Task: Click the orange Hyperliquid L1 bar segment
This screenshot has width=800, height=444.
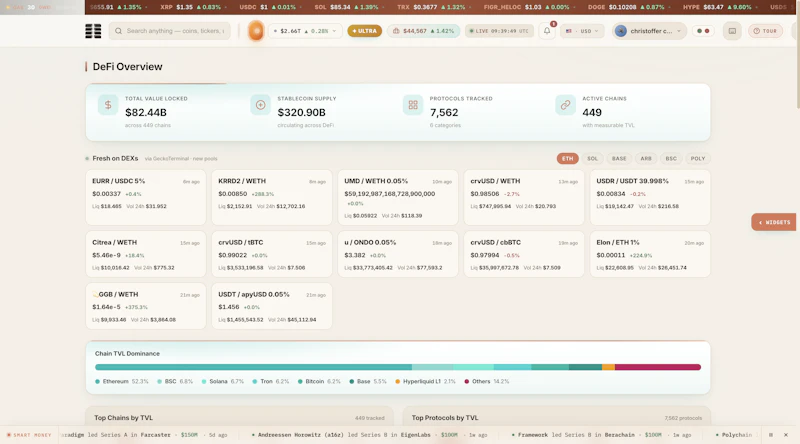Action: coord(608,367)
